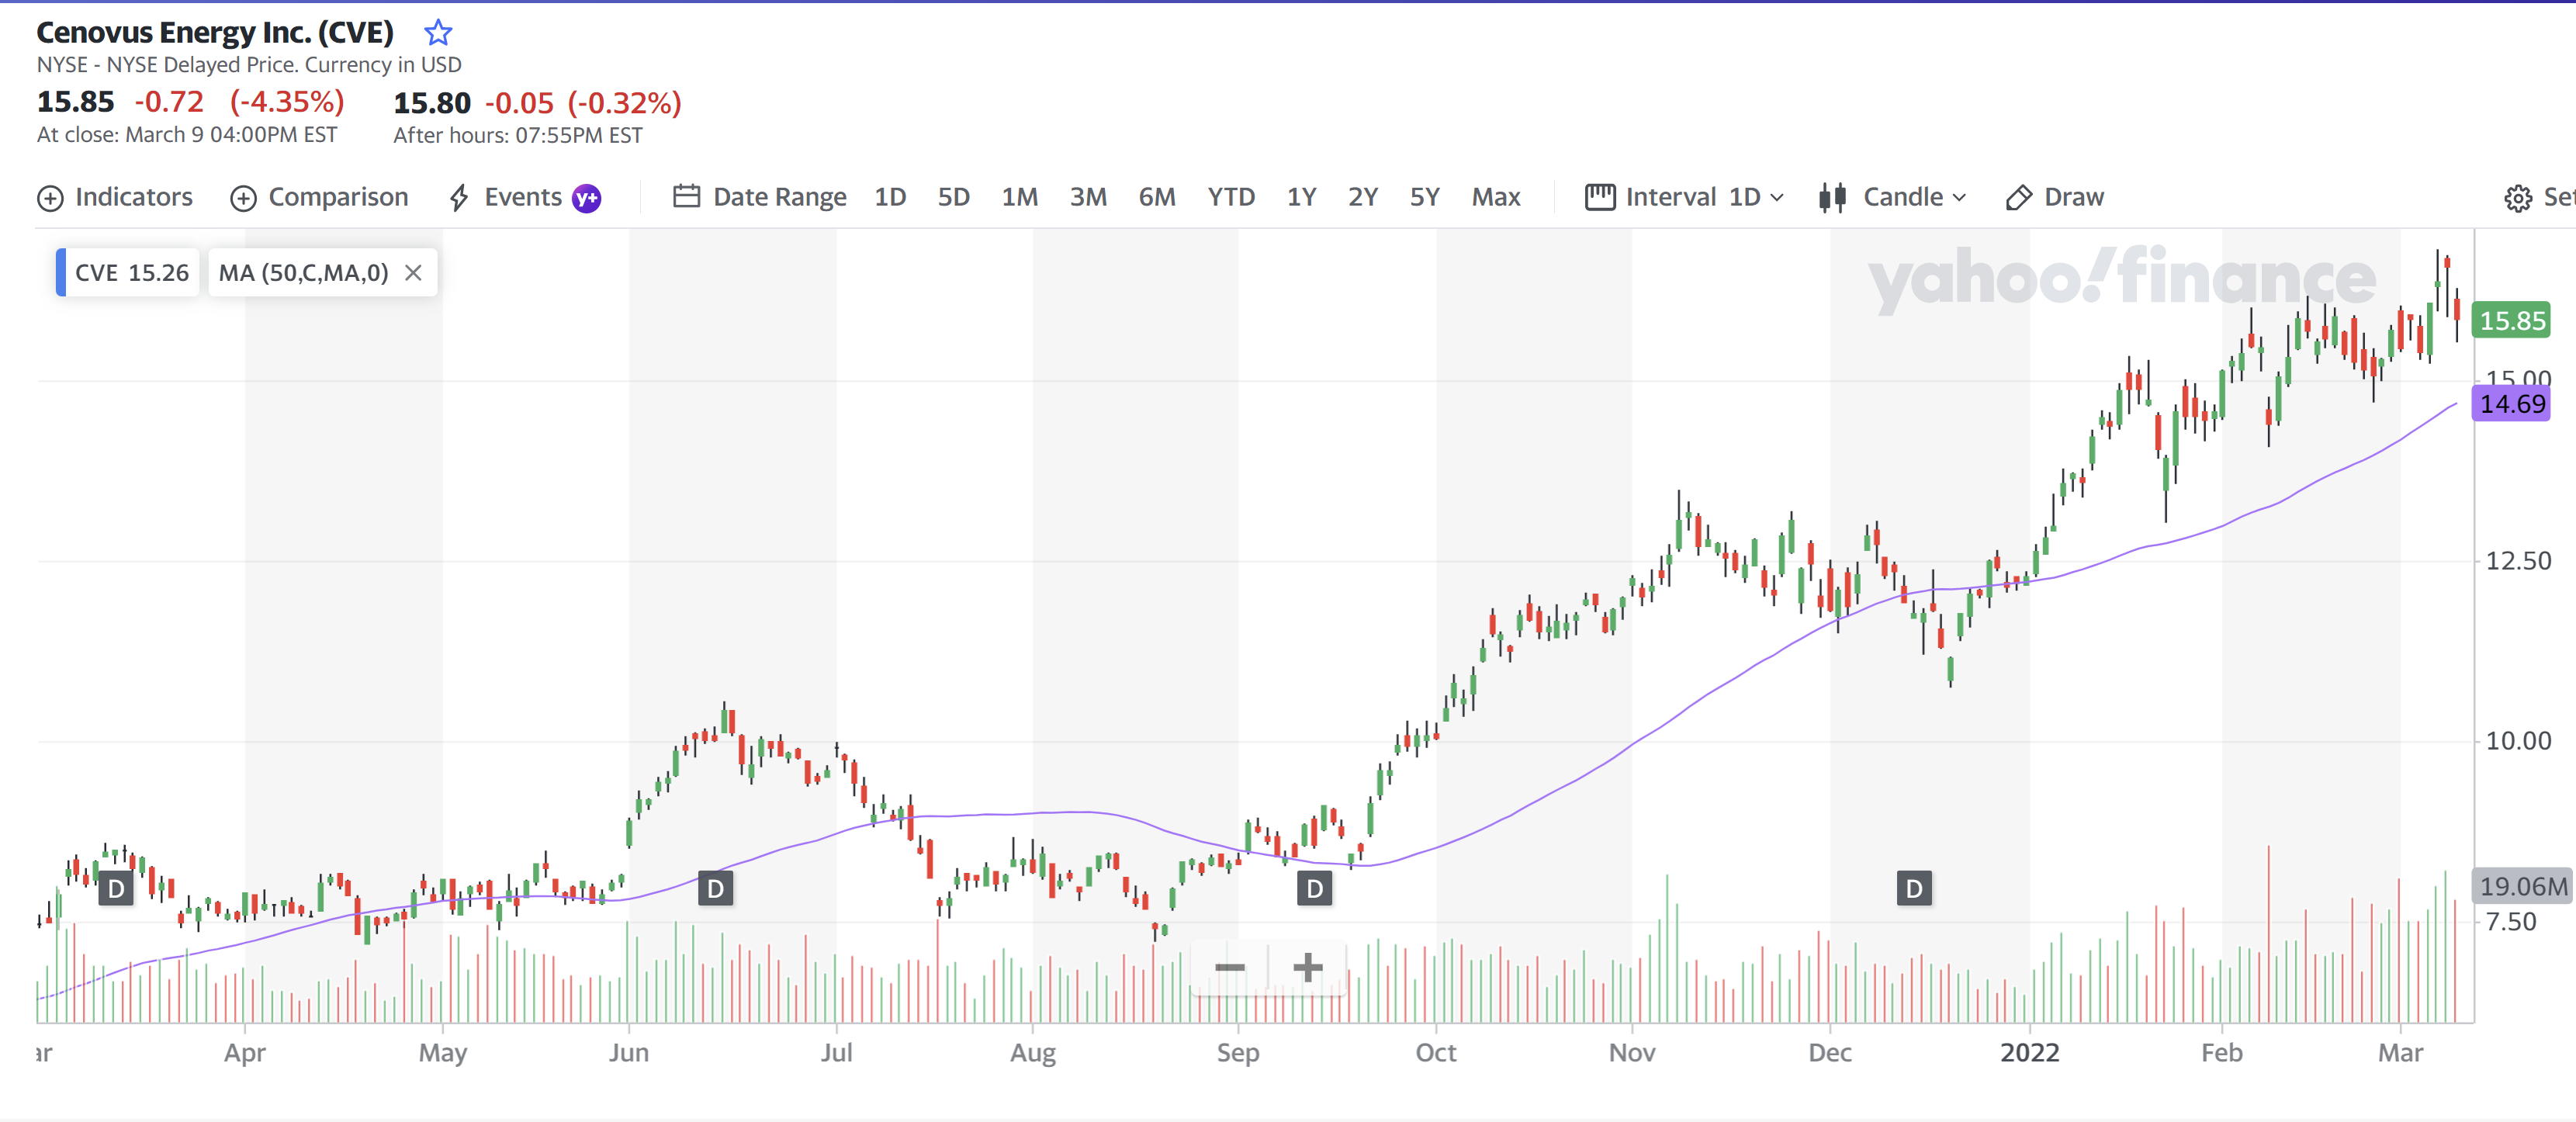The image size is (2576, 1122).
Task: Click the dividend D marker in September
Action: [x=1314, y=888]
